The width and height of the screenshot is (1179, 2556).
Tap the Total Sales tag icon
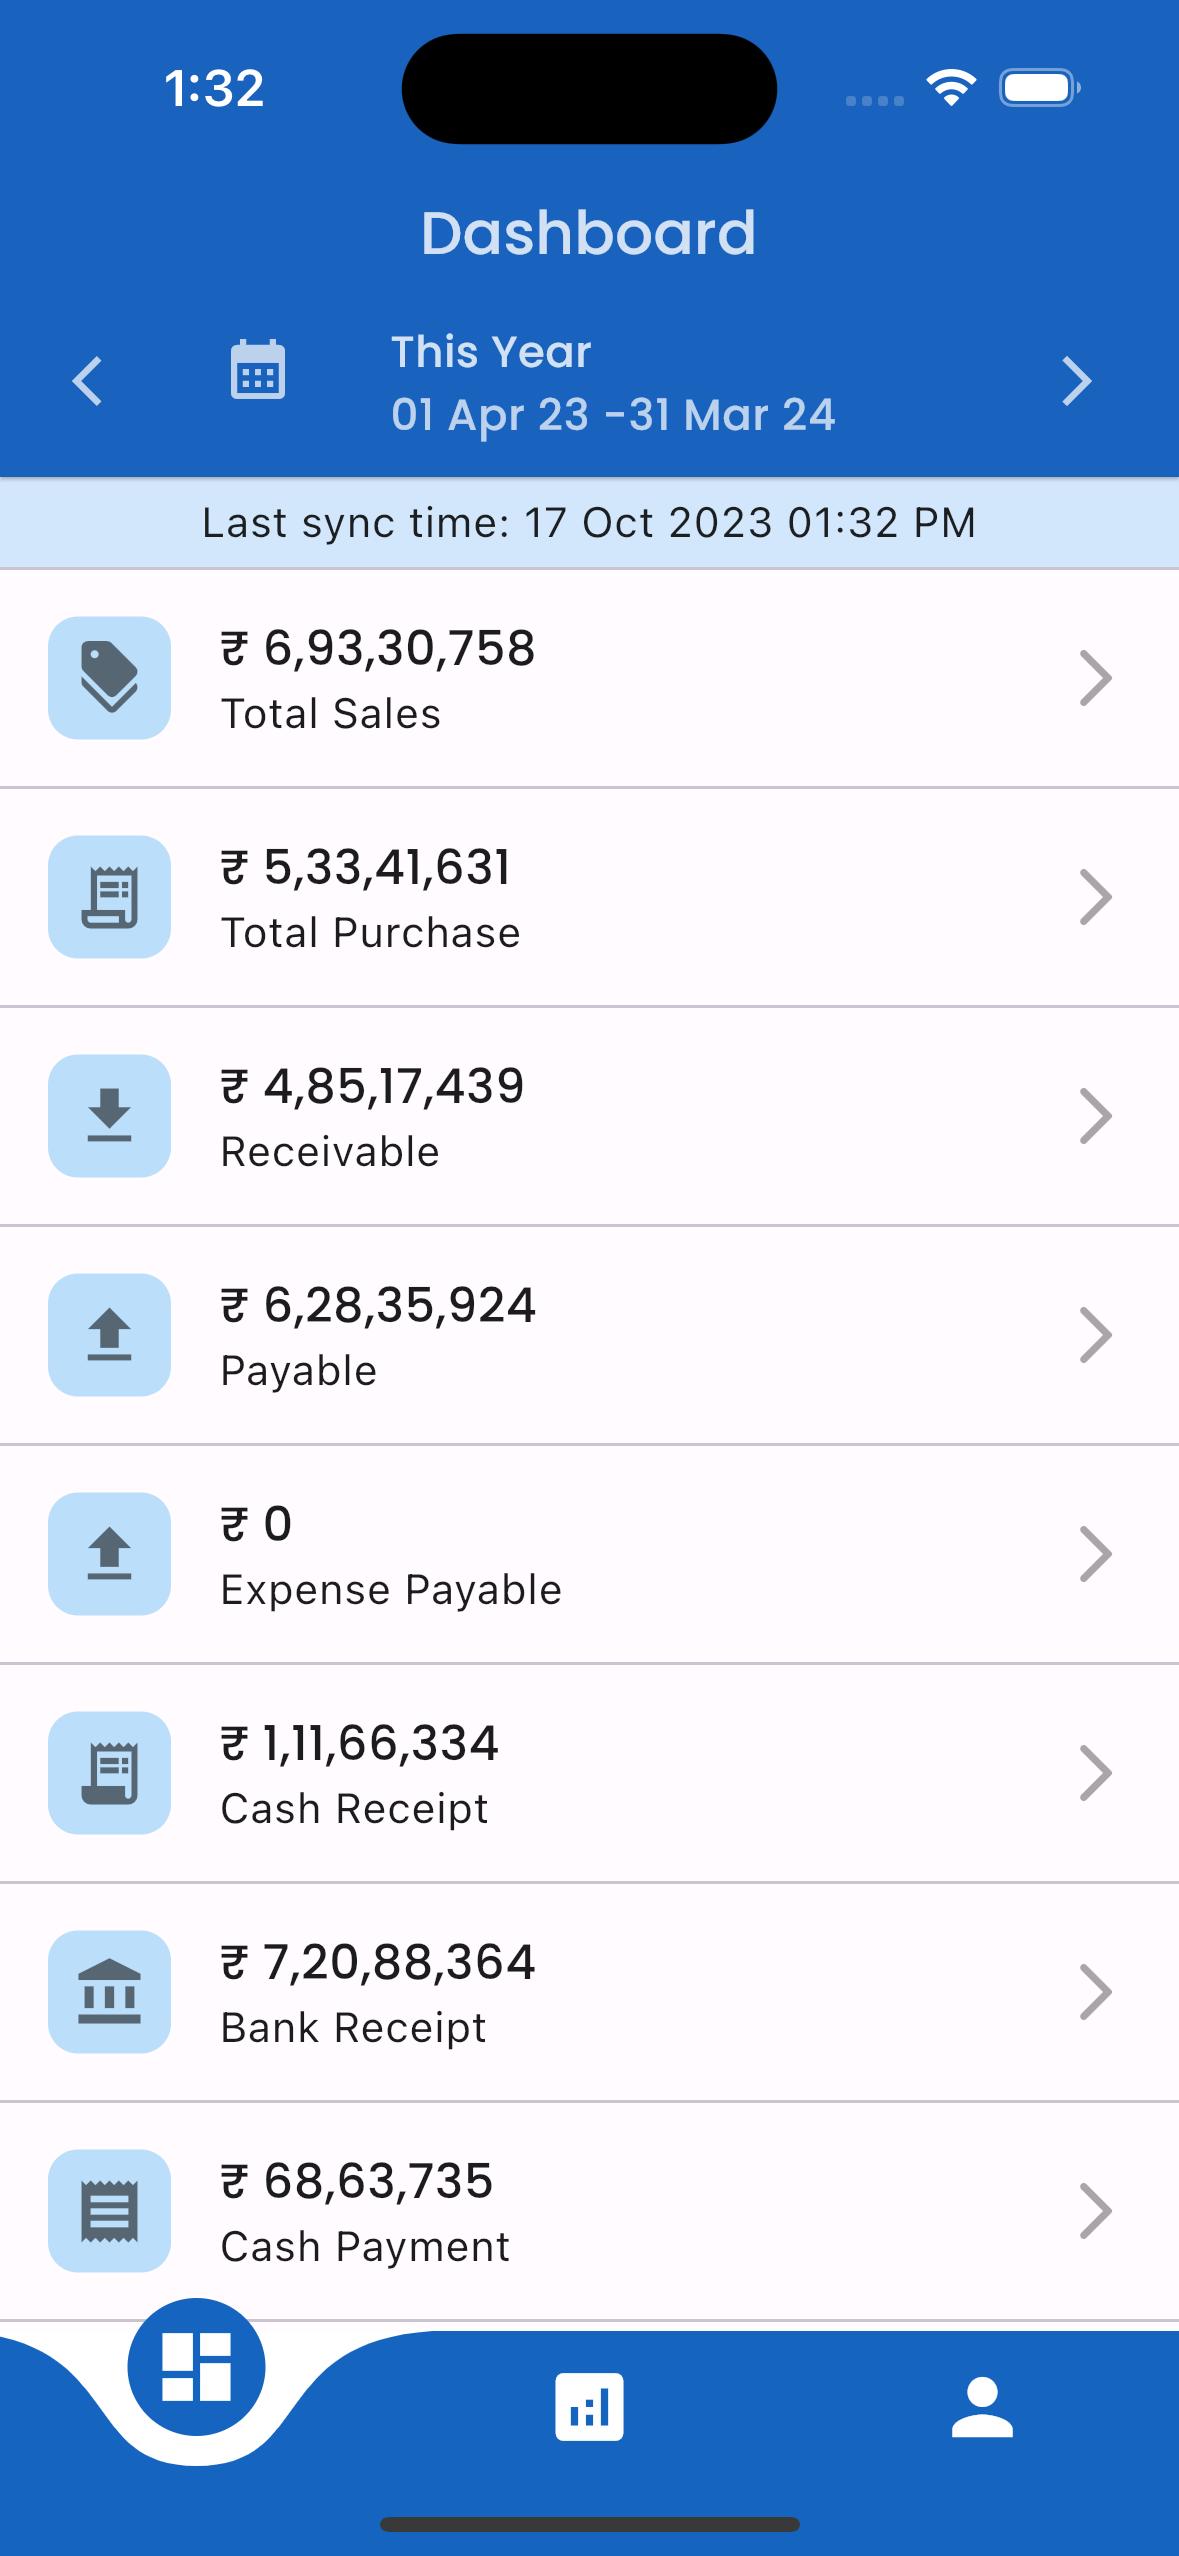click(109, 678)
